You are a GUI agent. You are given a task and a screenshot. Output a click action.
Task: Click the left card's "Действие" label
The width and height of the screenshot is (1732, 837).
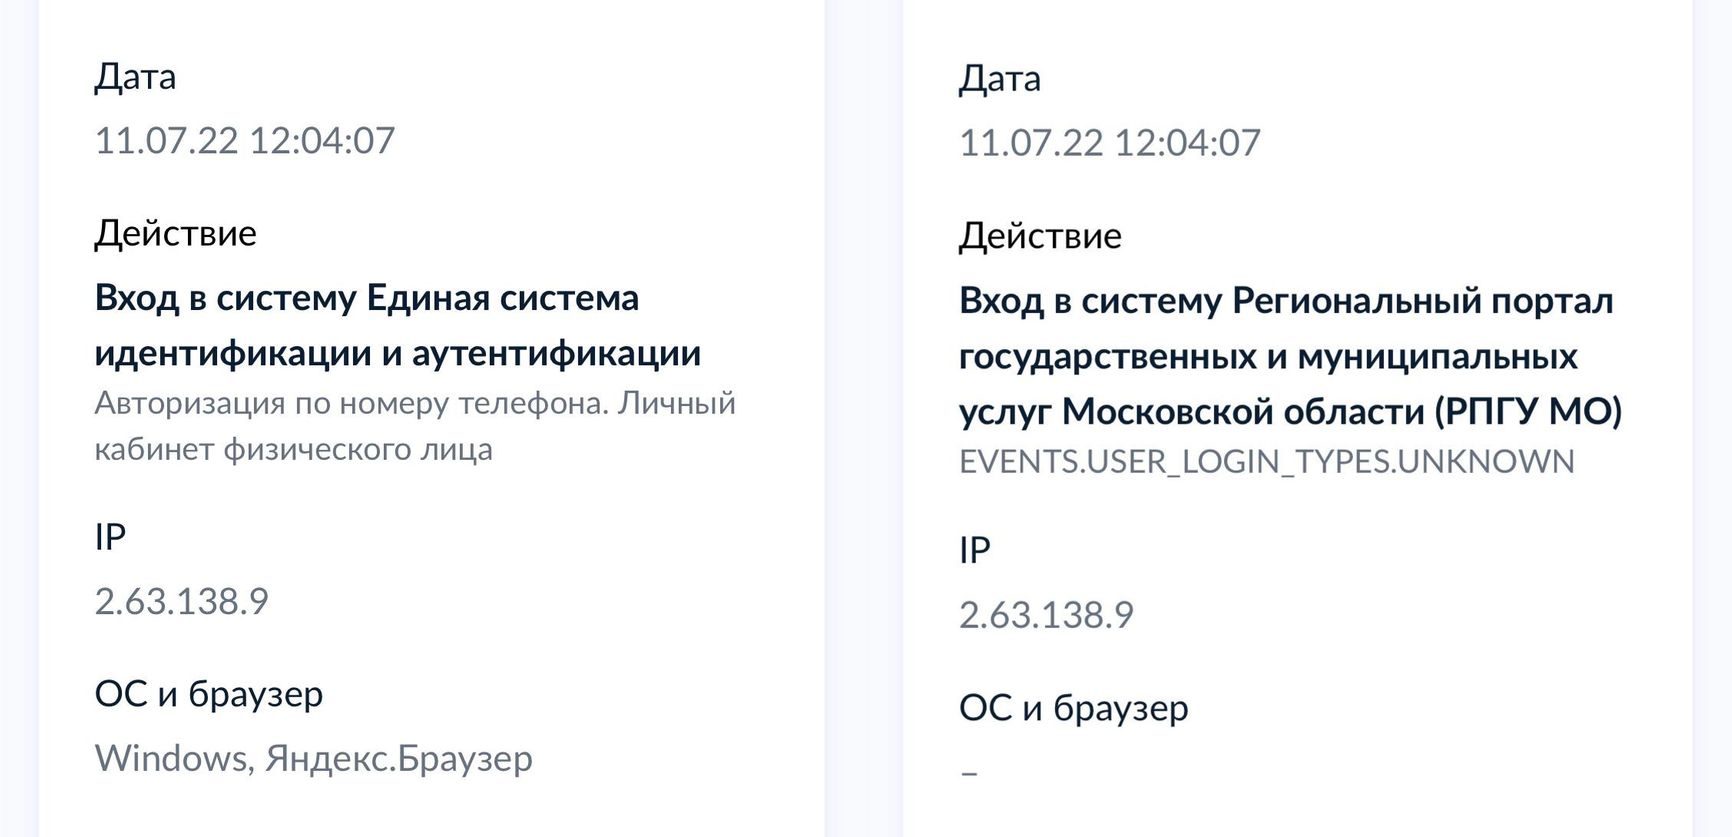(175, 233)
